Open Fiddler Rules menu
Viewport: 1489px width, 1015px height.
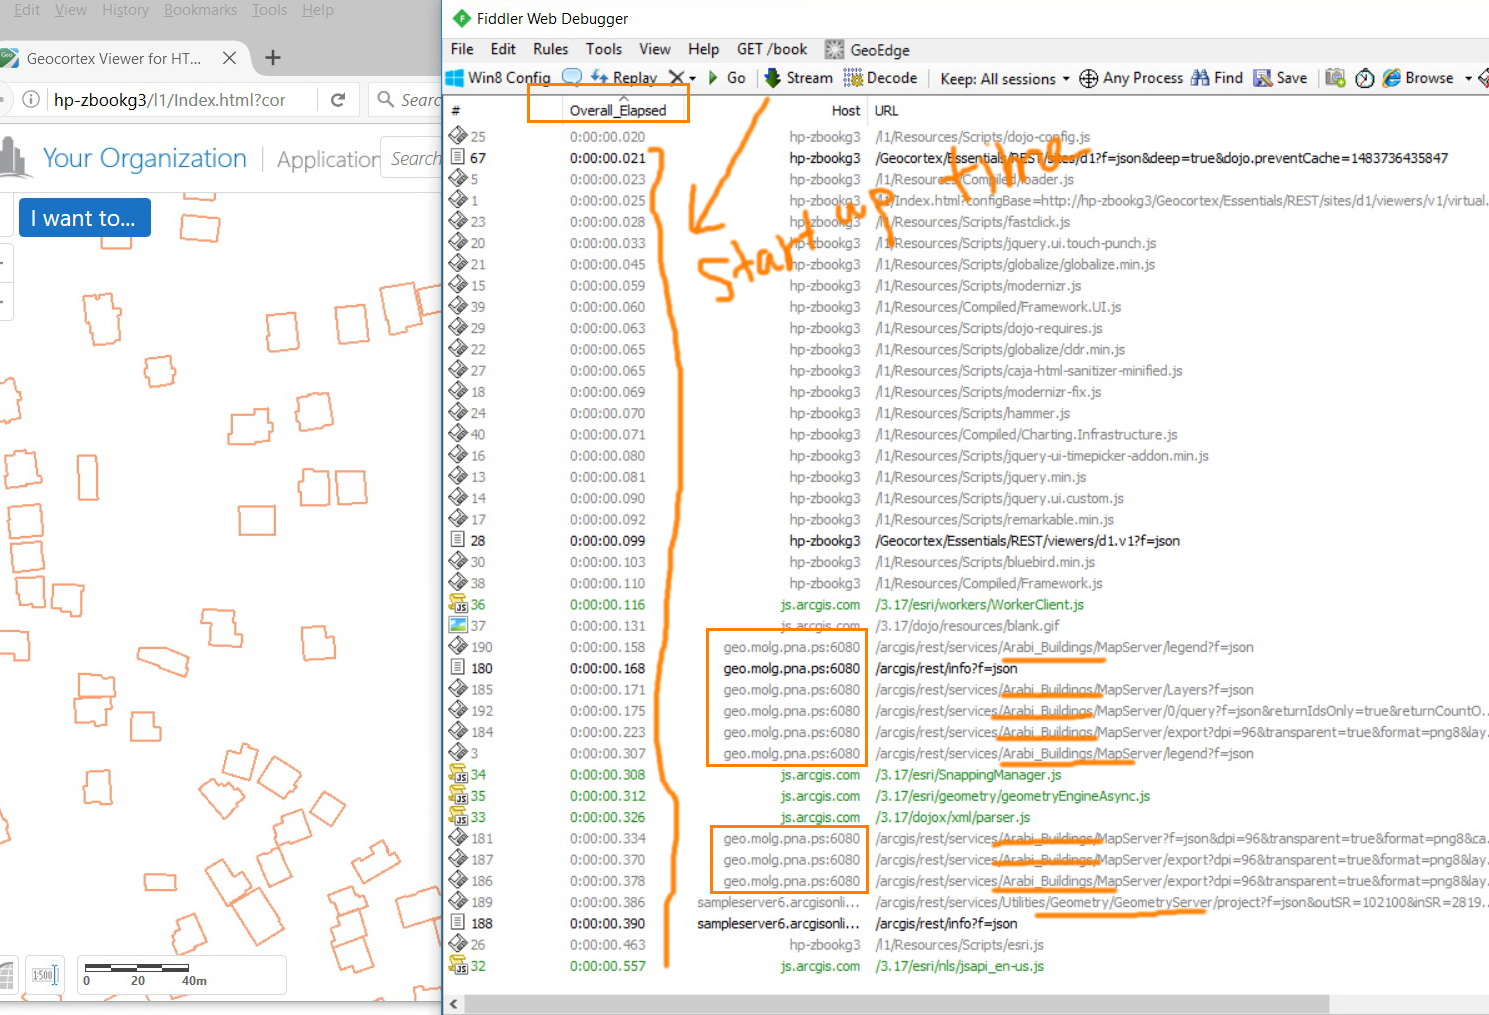pos(550,49)
